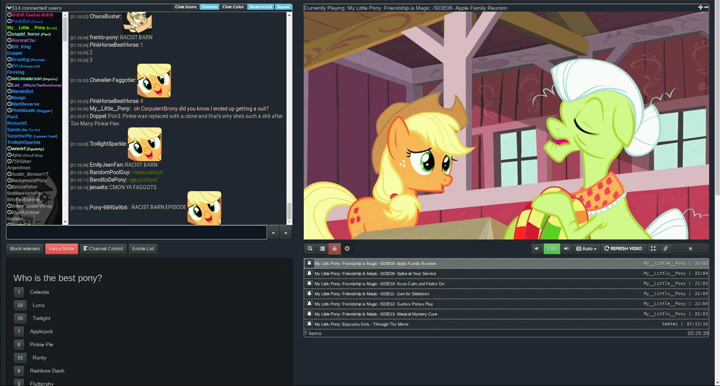
Task: Click user TrollightSparkle in the user list
Action: pos(23,142)
